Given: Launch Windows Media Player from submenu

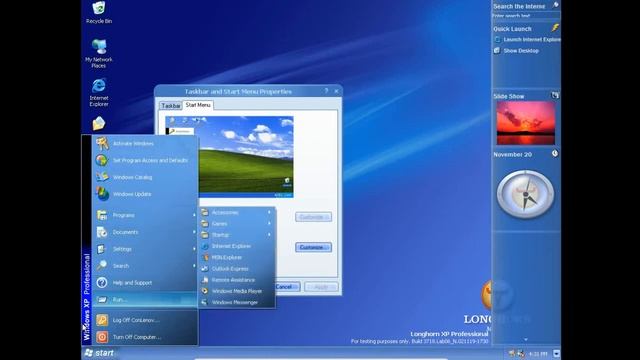Looking at the screenshot, I should pyautogui.click(x=236, y=291).
